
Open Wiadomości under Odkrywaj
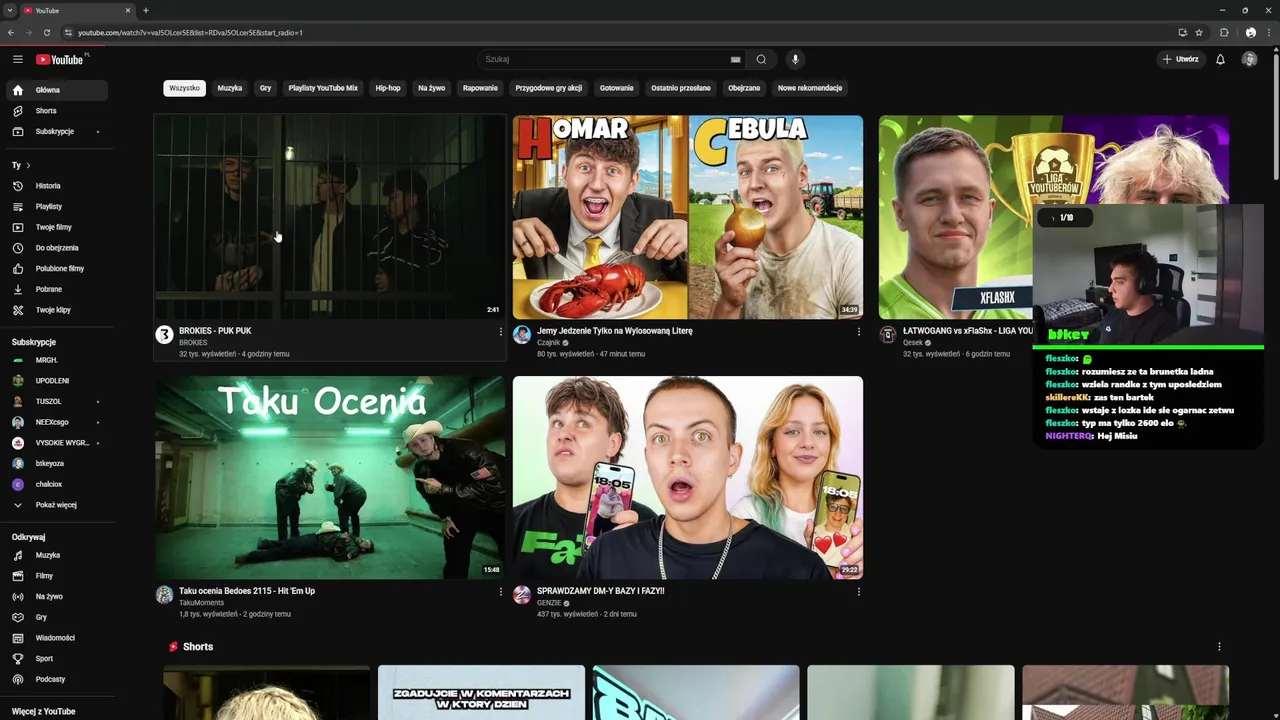click(x=57, y=638)
